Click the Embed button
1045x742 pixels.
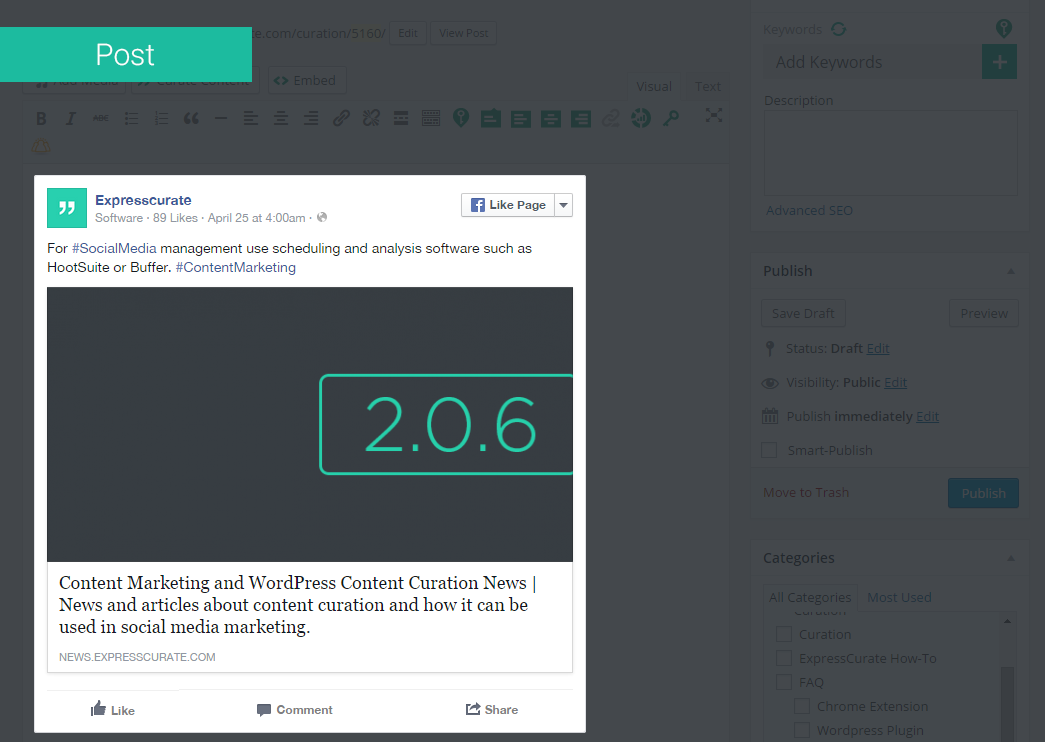click(307, 80)
